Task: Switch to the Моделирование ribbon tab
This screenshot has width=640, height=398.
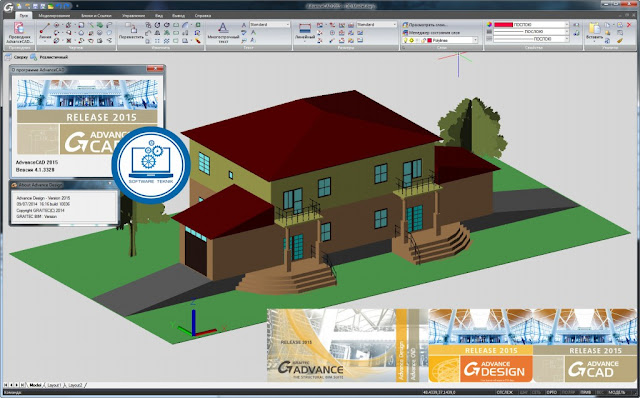Action: point(54,16)
